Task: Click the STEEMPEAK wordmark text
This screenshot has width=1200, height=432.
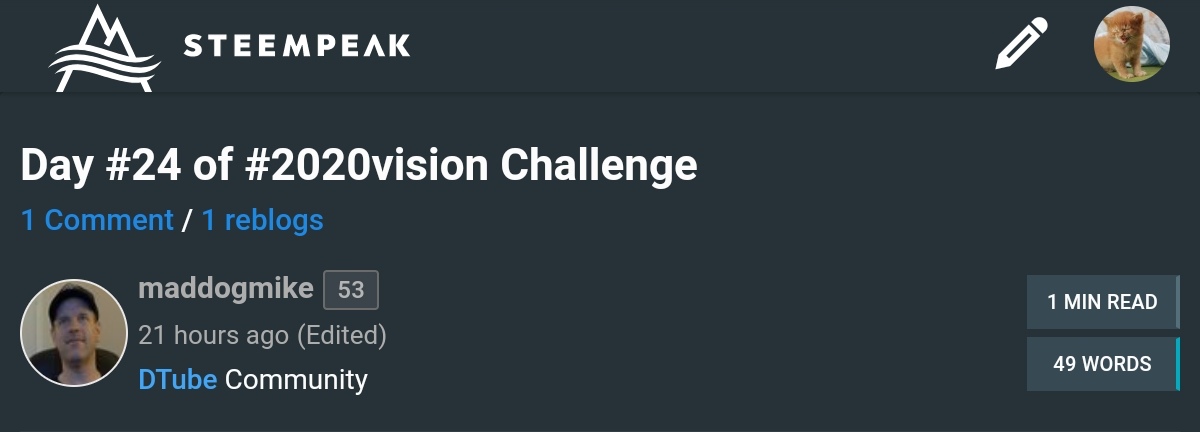Action: (297, 46)
